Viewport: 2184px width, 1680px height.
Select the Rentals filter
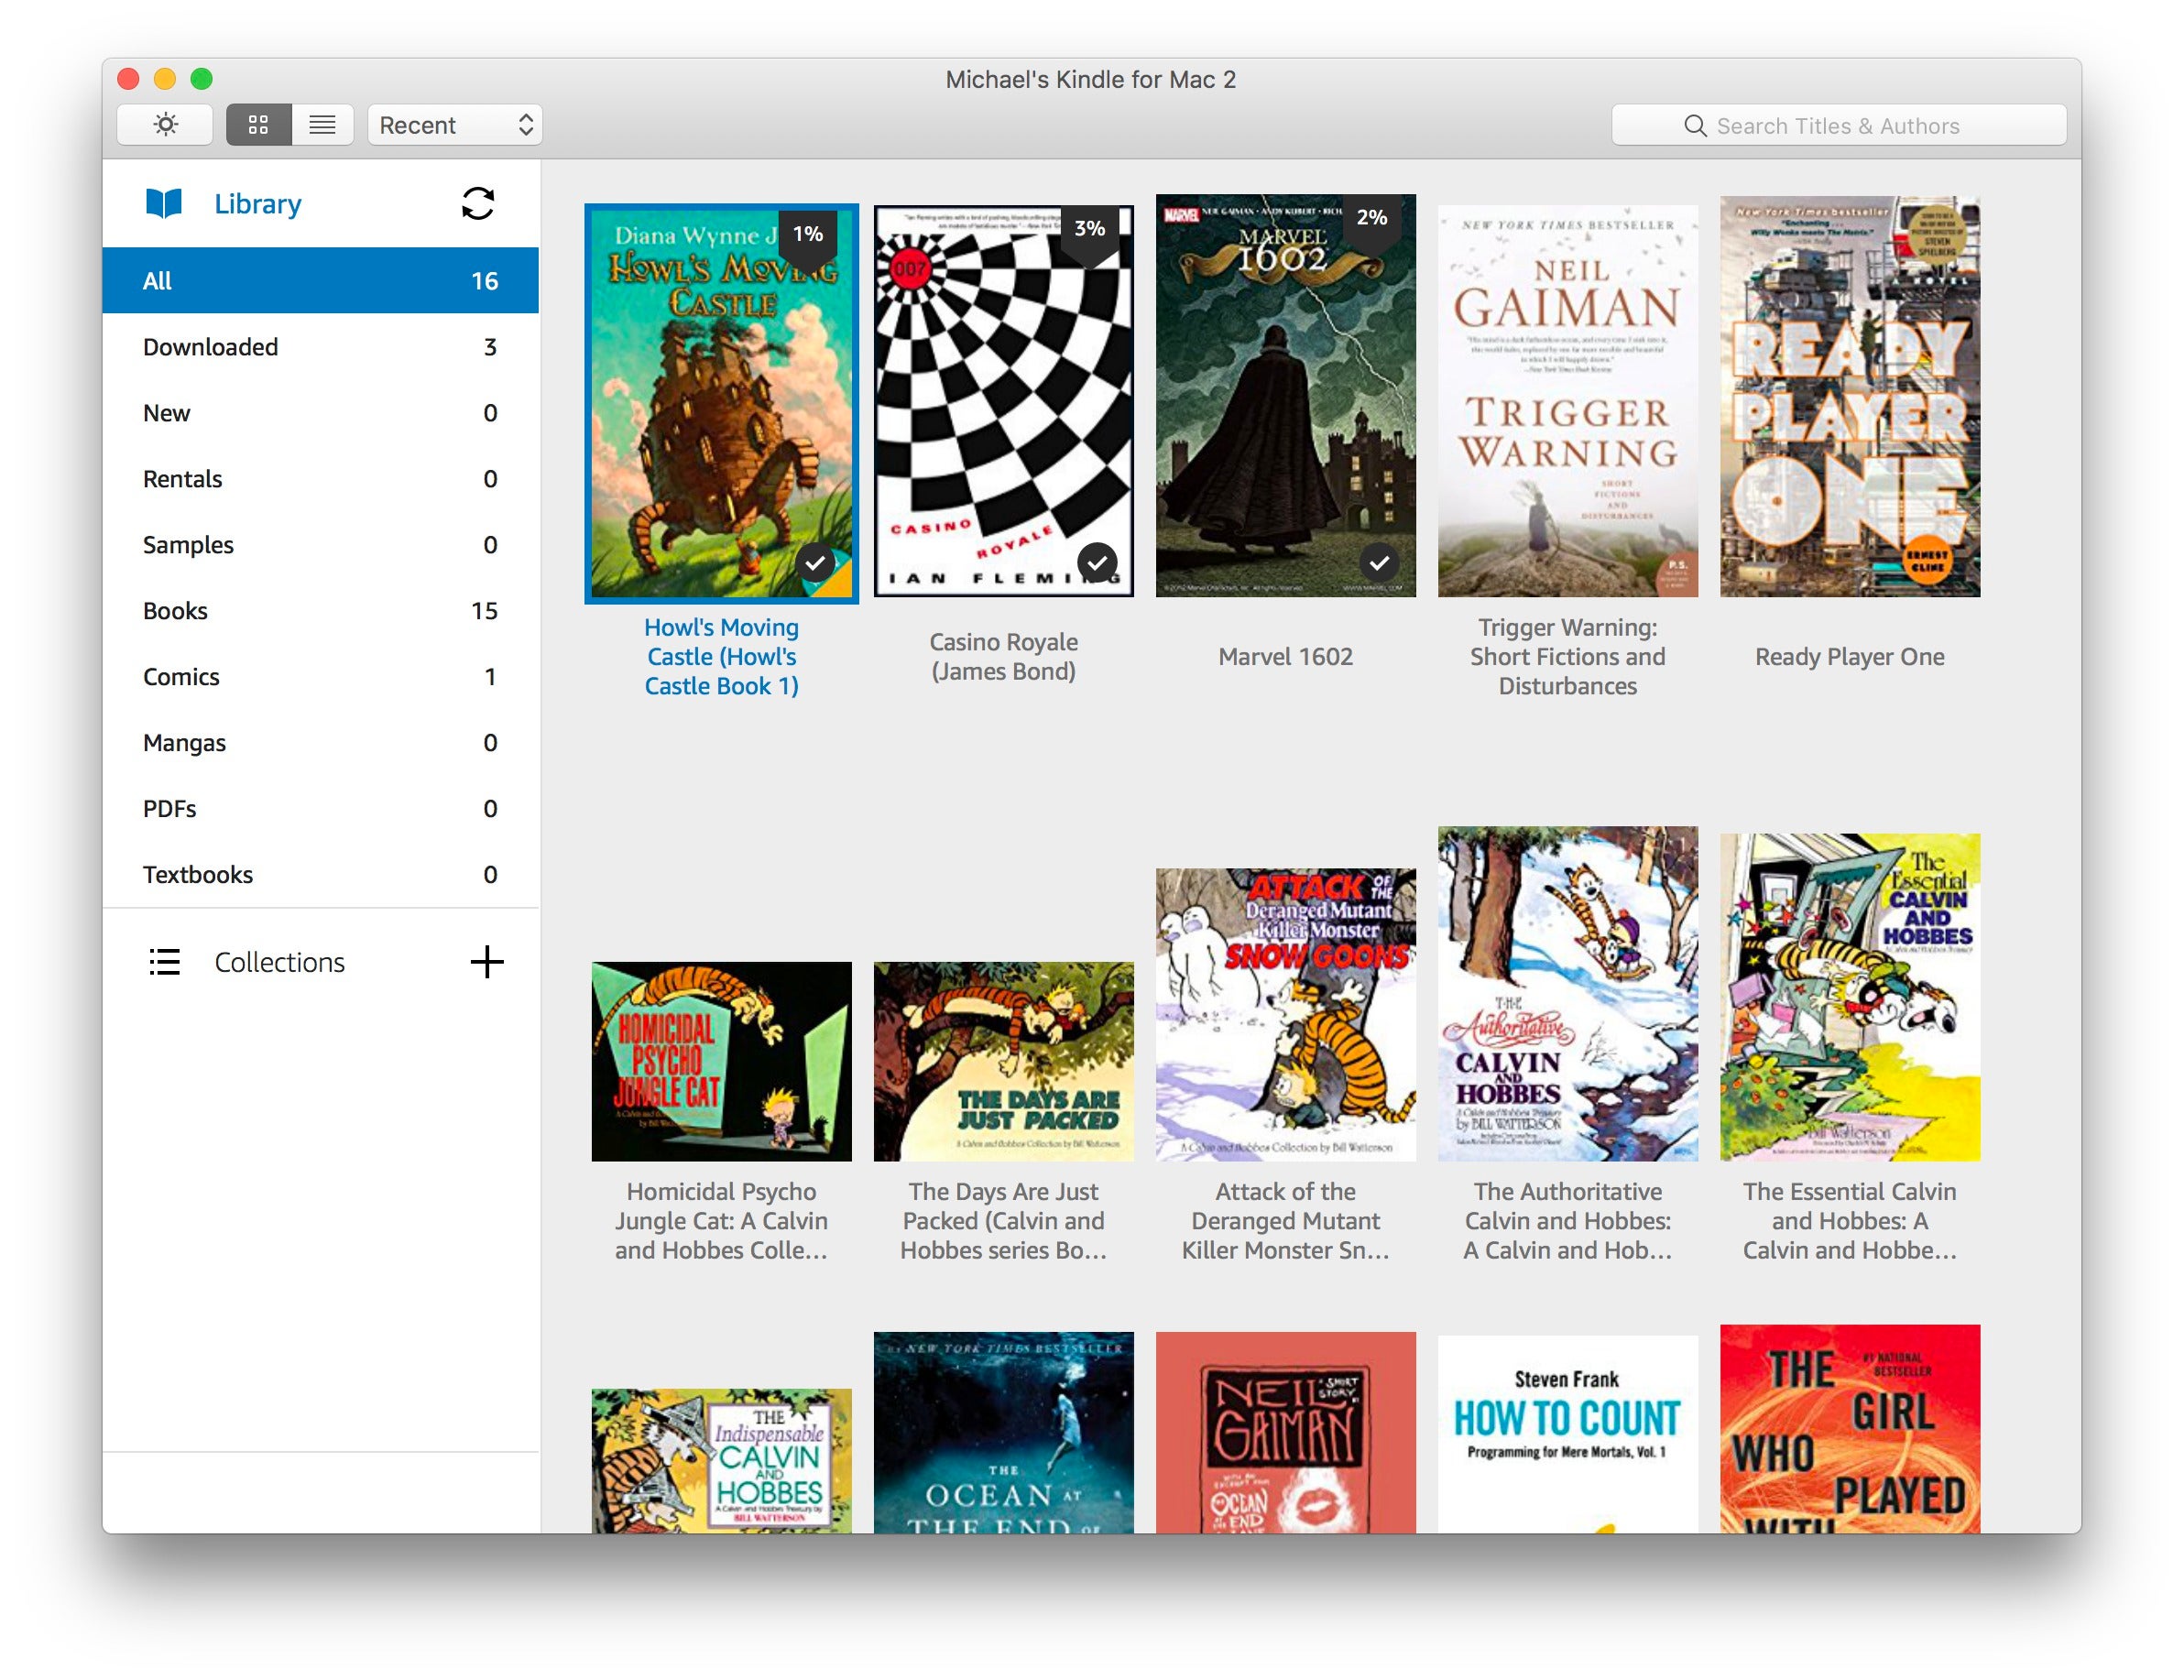pyautogui.click(x=320, y=479)
